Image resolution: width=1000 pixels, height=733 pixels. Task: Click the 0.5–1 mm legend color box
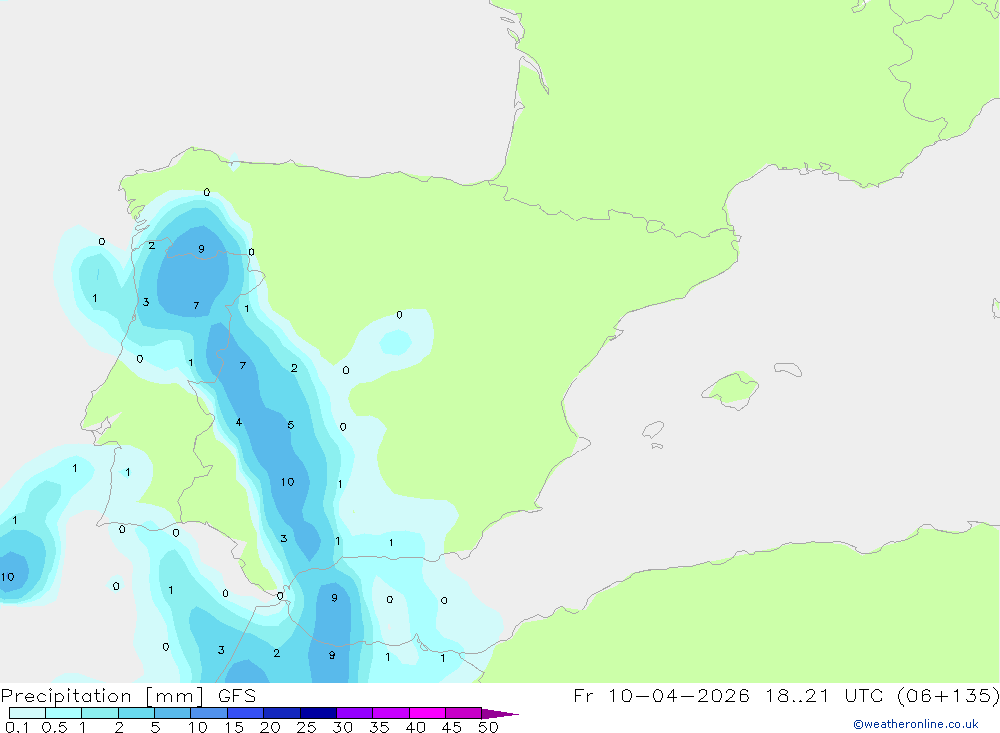(x=64, y=713)
